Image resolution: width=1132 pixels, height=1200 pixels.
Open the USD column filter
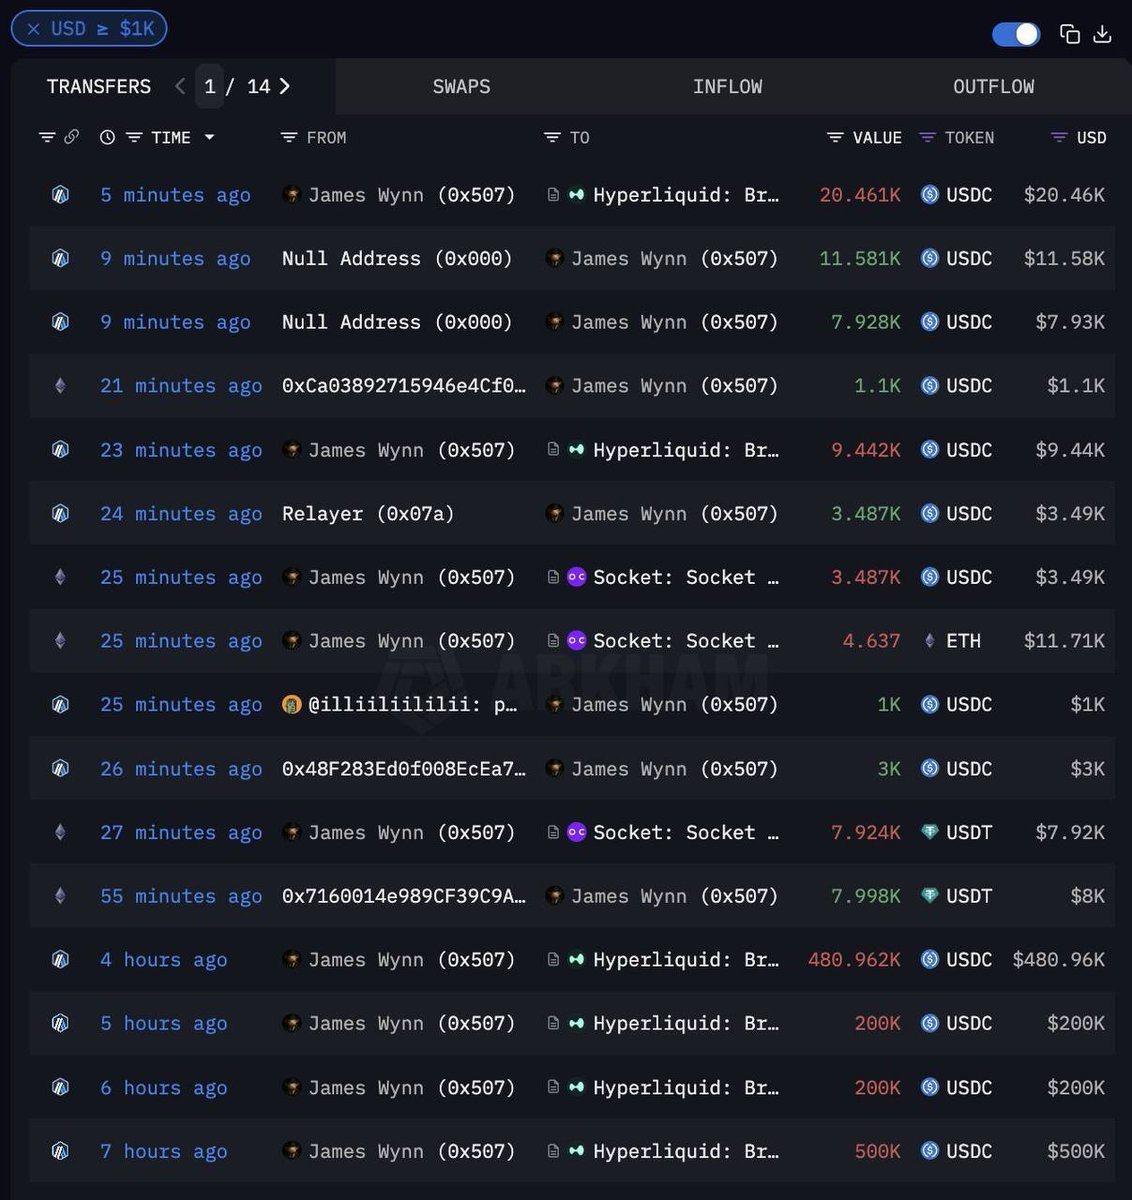coord(1059,137)
